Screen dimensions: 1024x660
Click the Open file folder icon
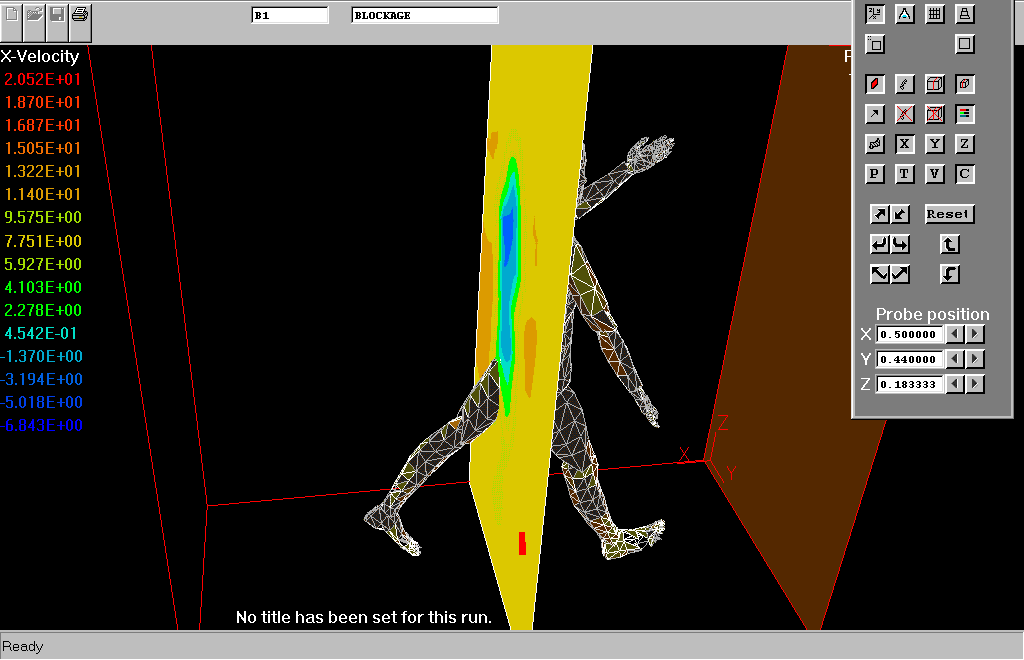click(x=35, y=14)
